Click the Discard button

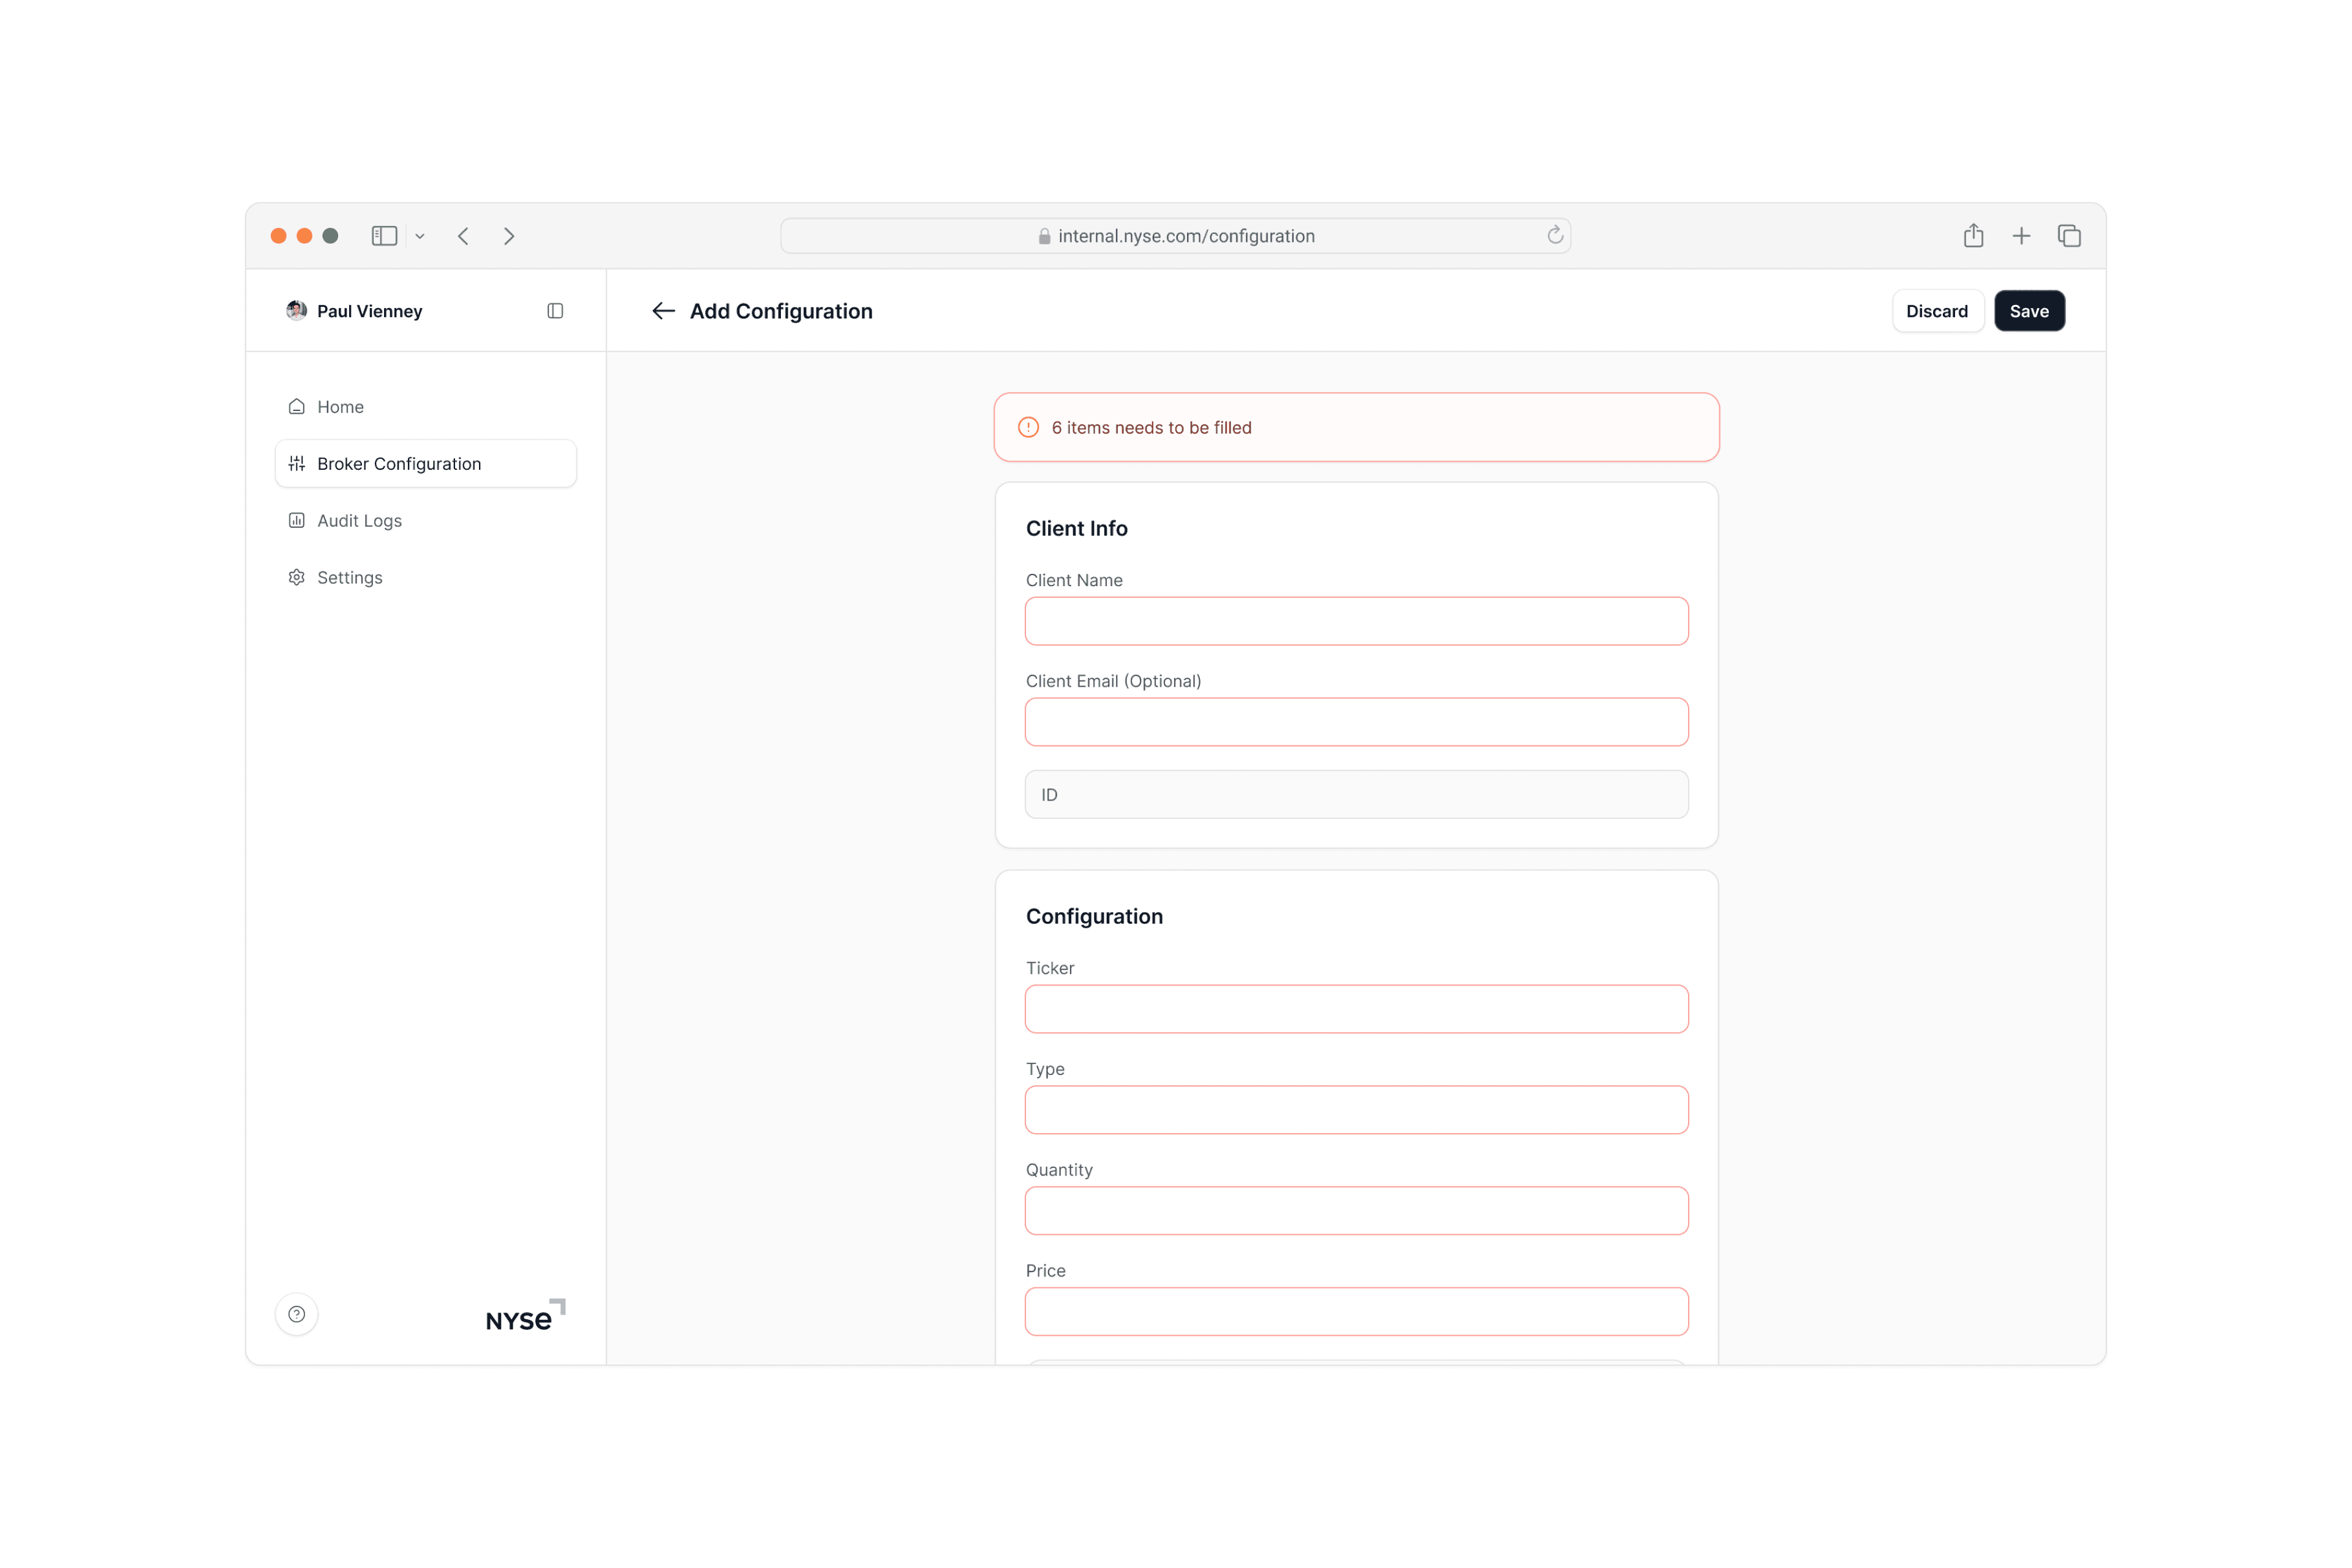(1937, 311)
